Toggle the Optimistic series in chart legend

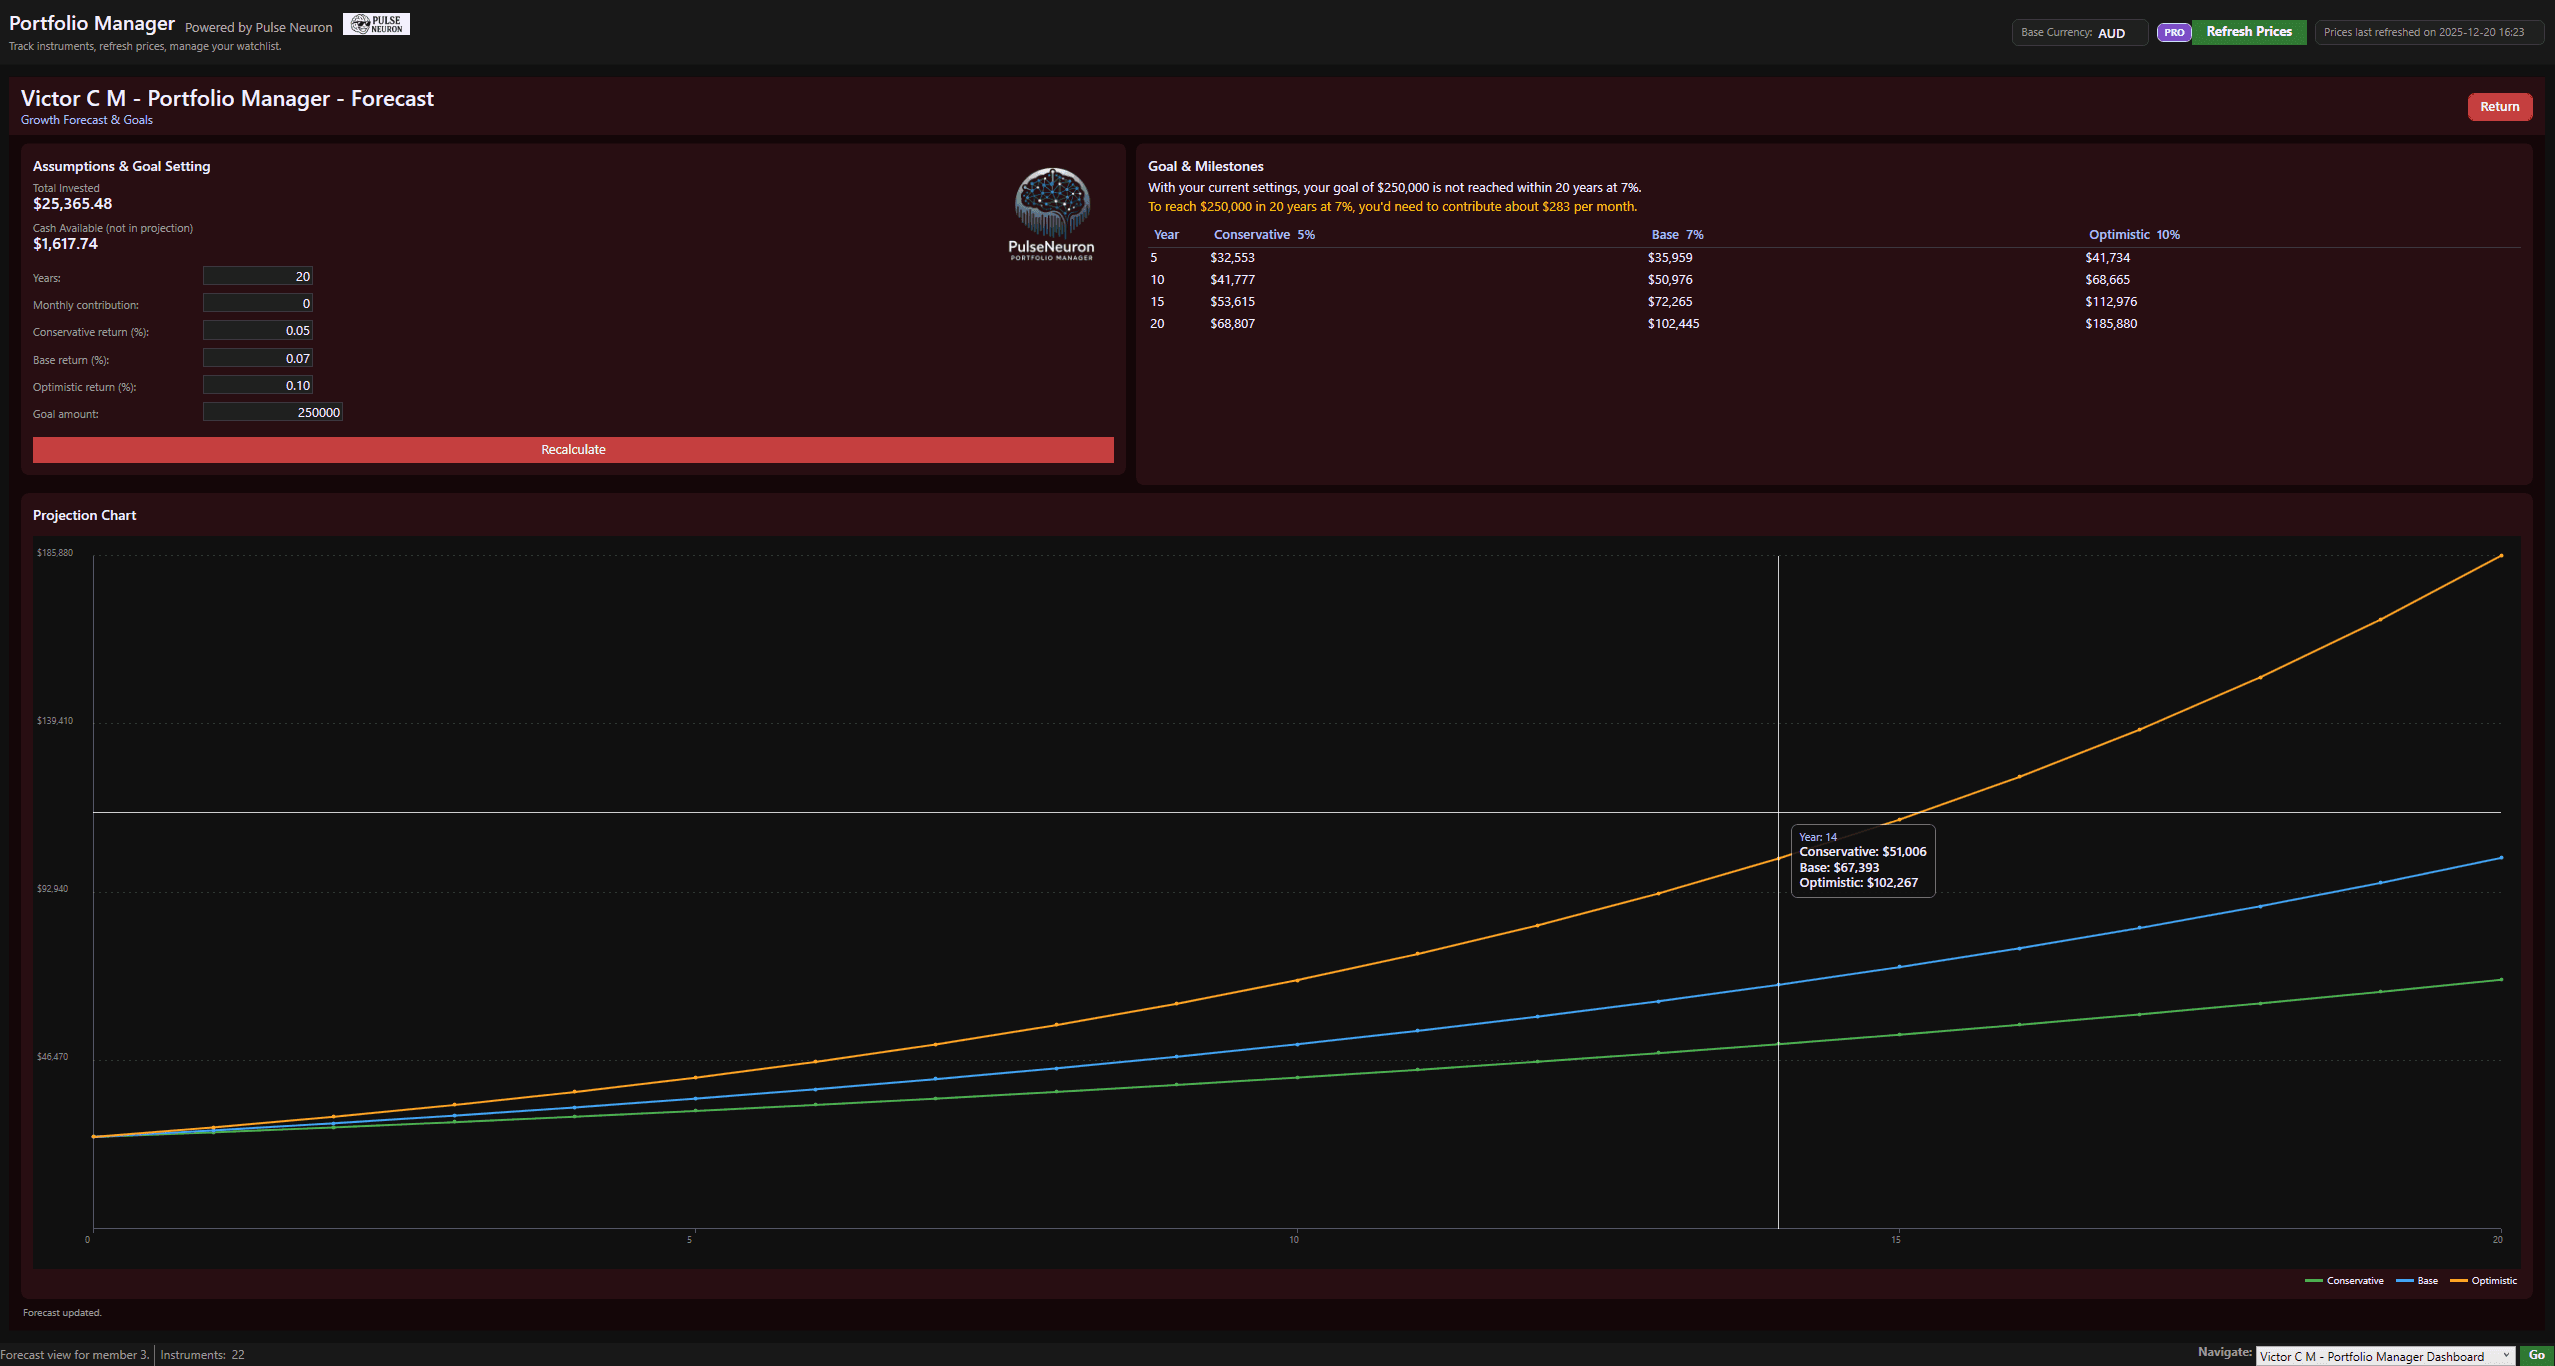pos(2484,1280)
